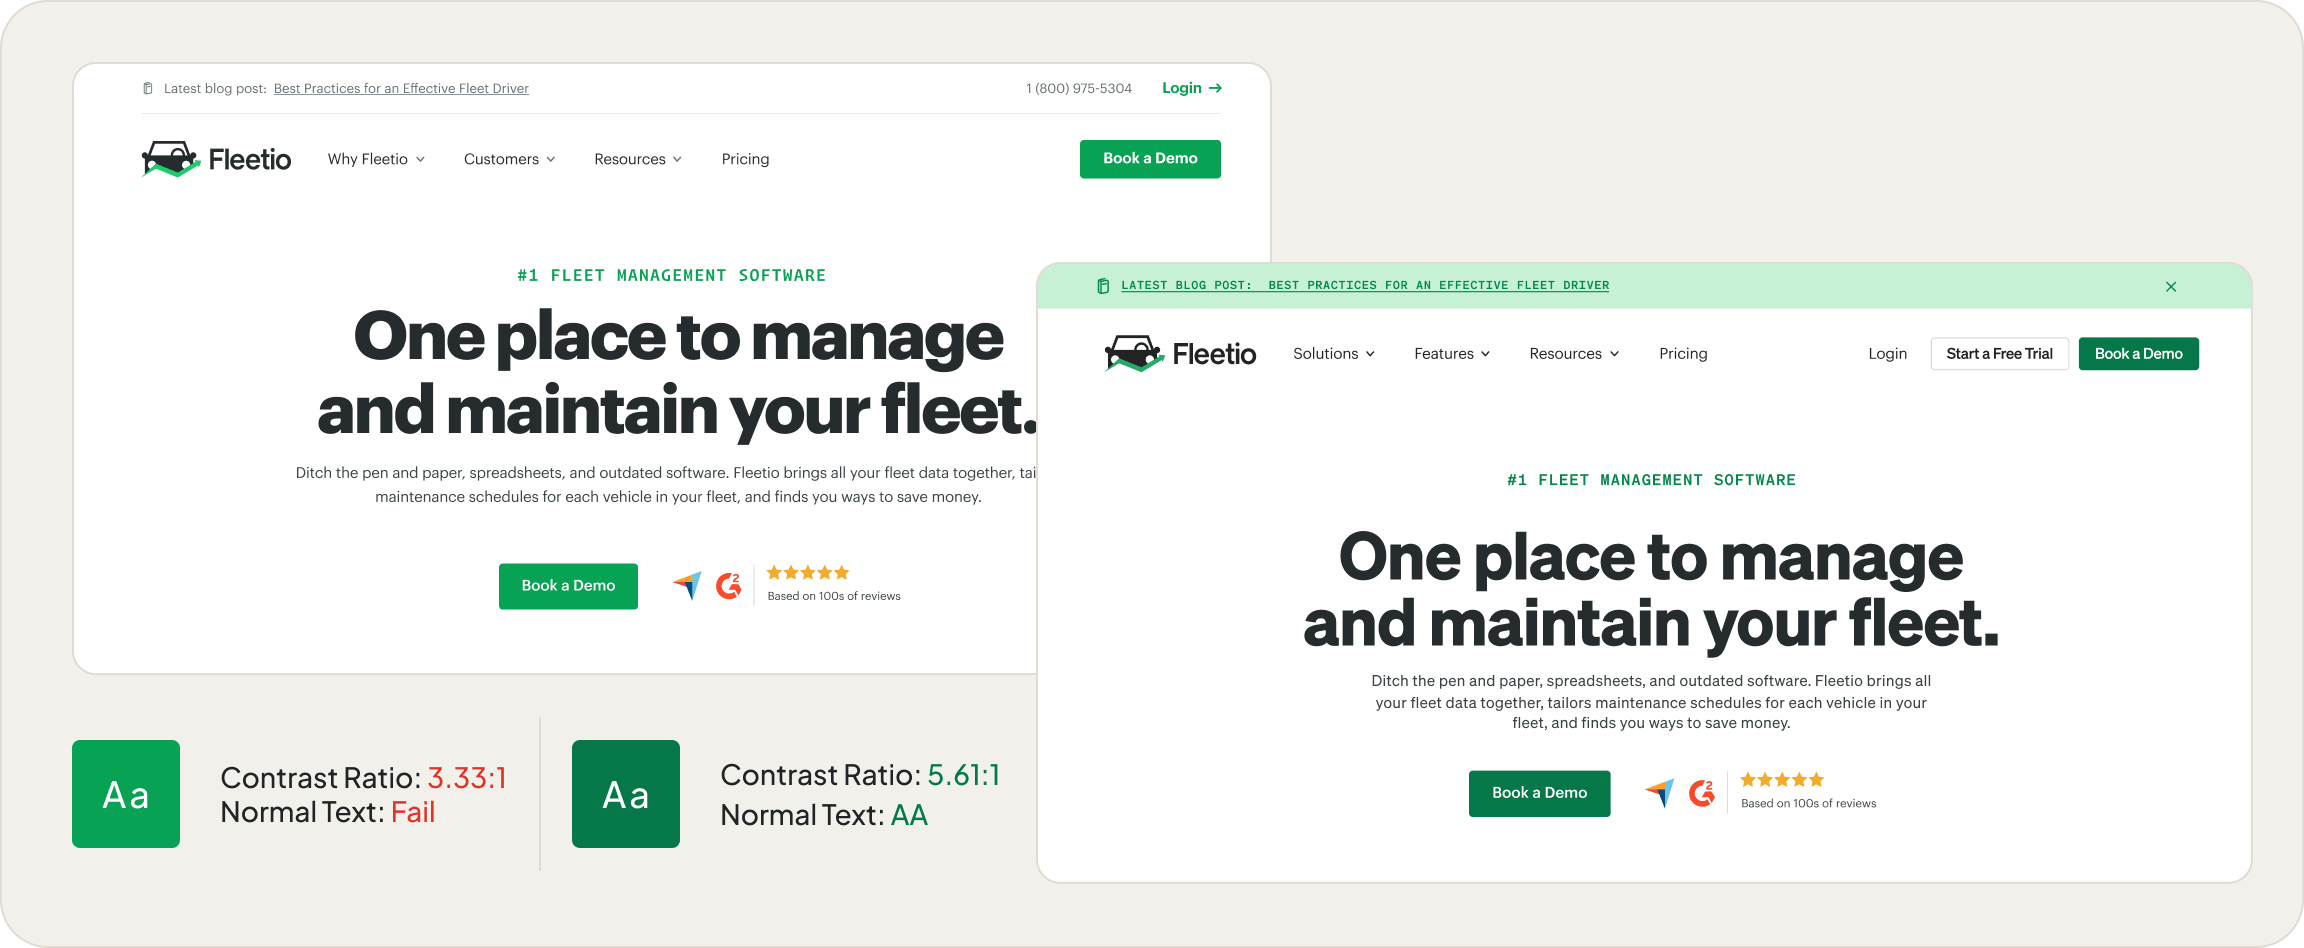Click the Fleetio logo in the right window
The image size is (2304, 948).
(x=1180, y=353)
